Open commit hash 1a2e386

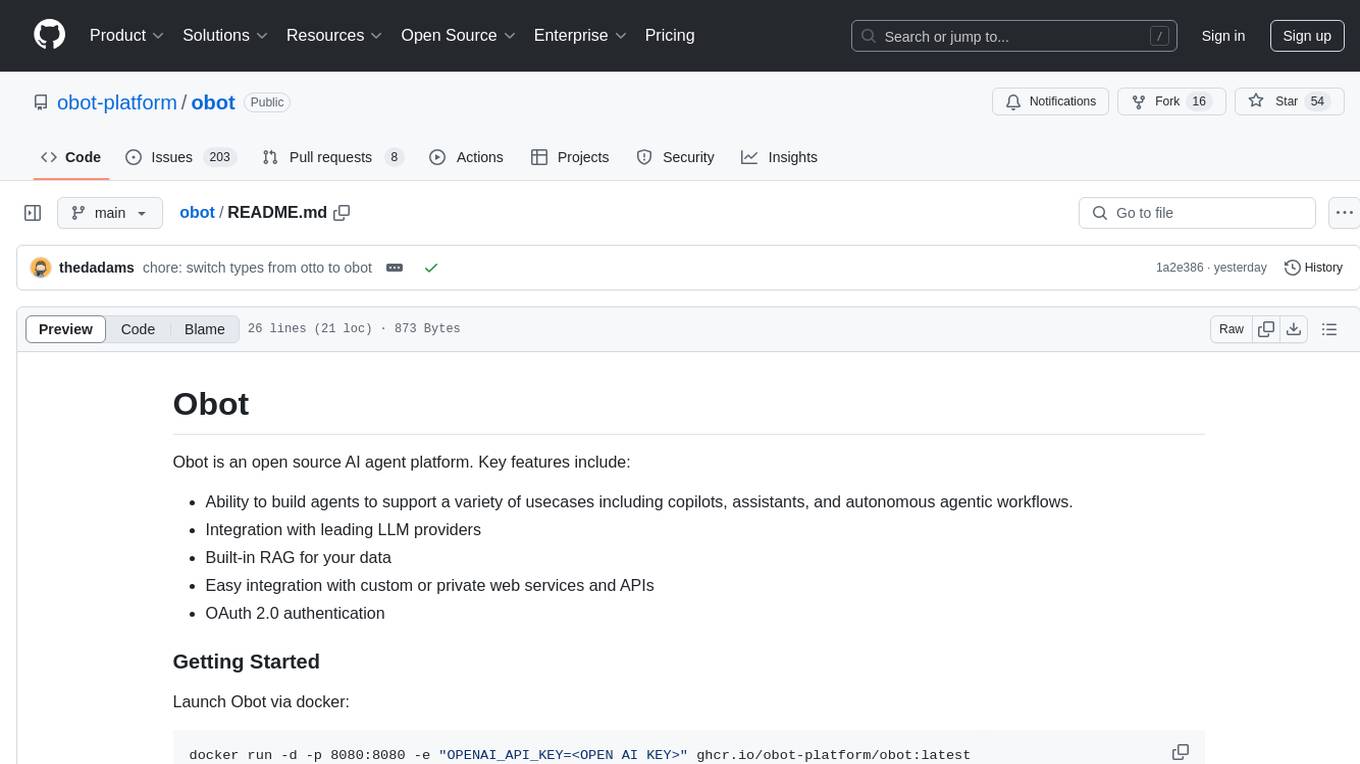click(1180, 268)
